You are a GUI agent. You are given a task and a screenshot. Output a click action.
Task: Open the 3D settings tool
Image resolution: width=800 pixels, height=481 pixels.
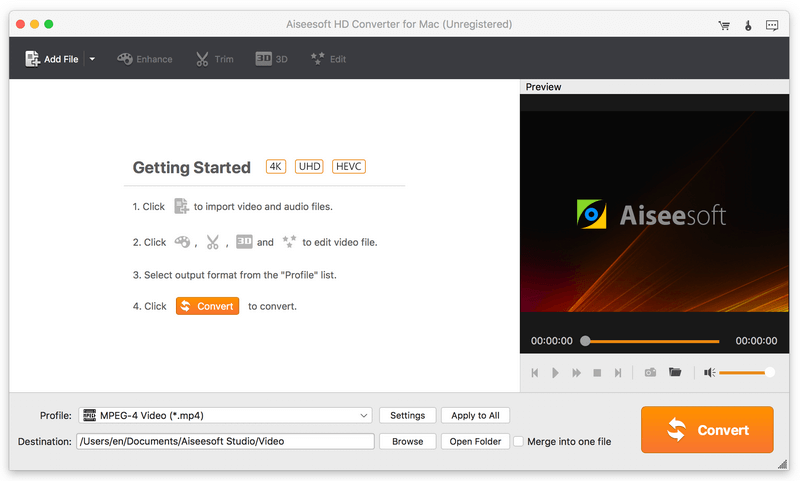[271, 59]
